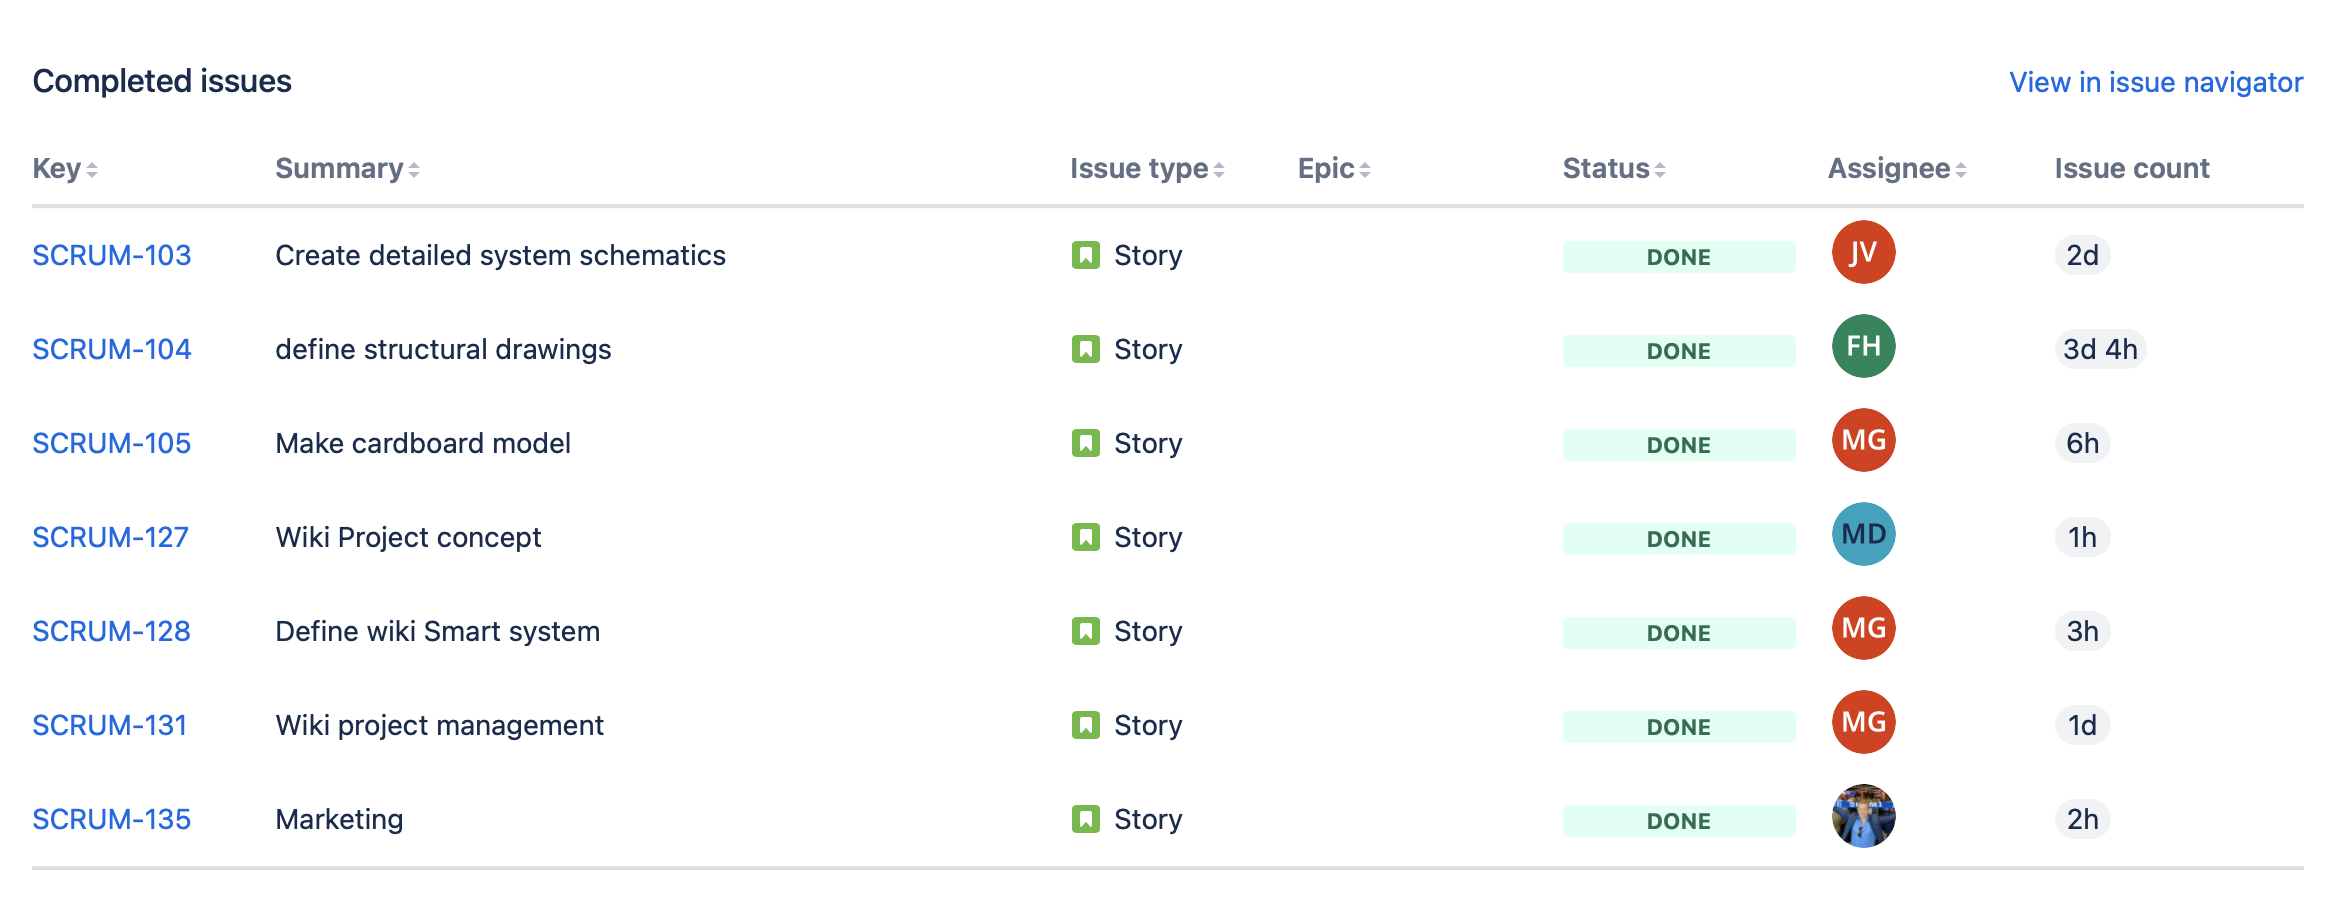Screen dimensions: 2344x904
Task: Click MD avatar on Wiki Project concept
Action: point(1863,535)
